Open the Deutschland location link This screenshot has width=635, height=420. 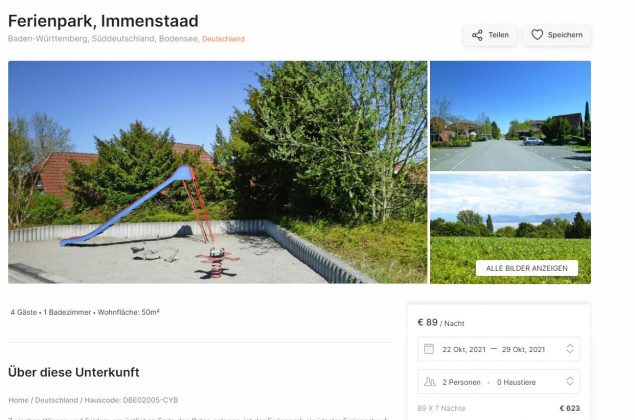tap(223, 39)
